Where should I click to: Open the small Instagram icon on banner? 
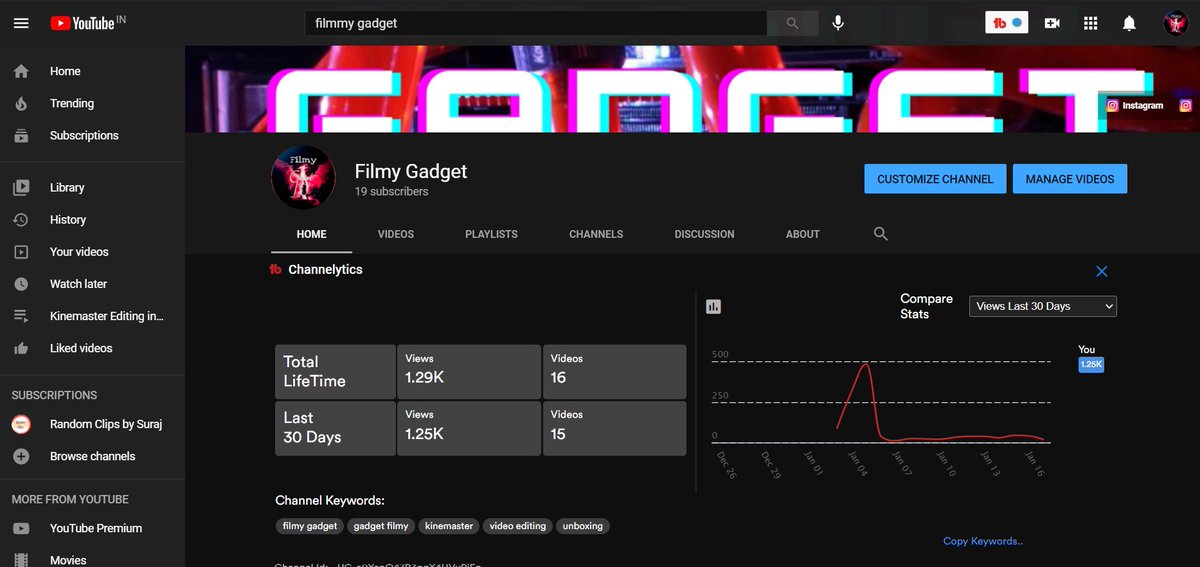(x=1185, y=105)
